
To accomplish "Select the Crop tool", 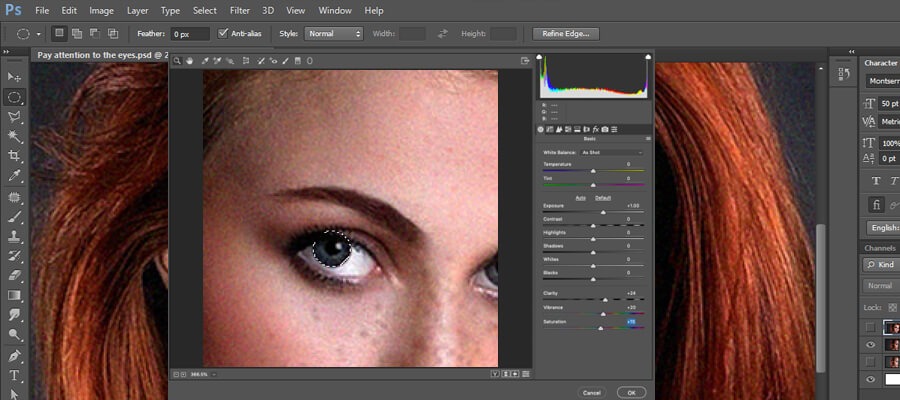I will (x=14, y=156).
